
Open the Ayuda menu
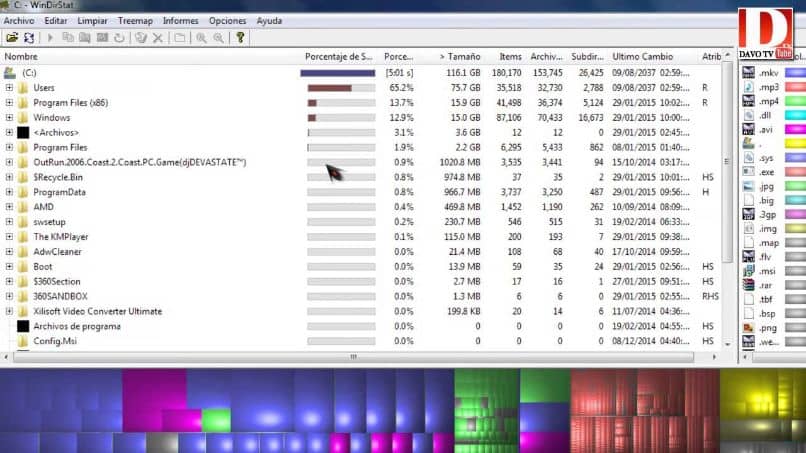(x=269, y=21)
